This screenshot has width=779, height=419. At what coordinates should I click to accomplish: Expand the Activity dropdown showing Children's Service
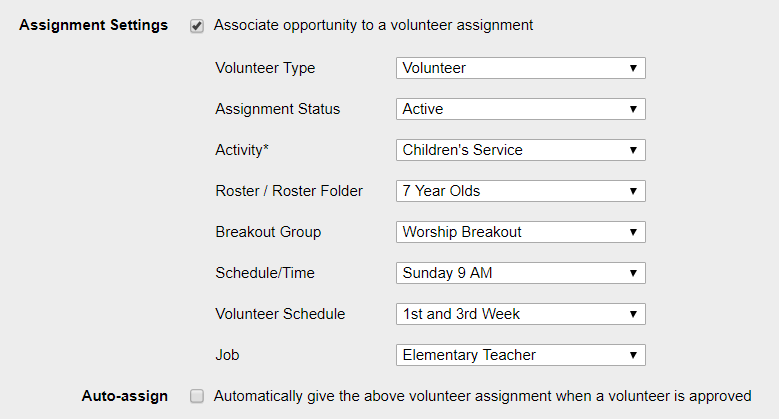pos(521,150)
